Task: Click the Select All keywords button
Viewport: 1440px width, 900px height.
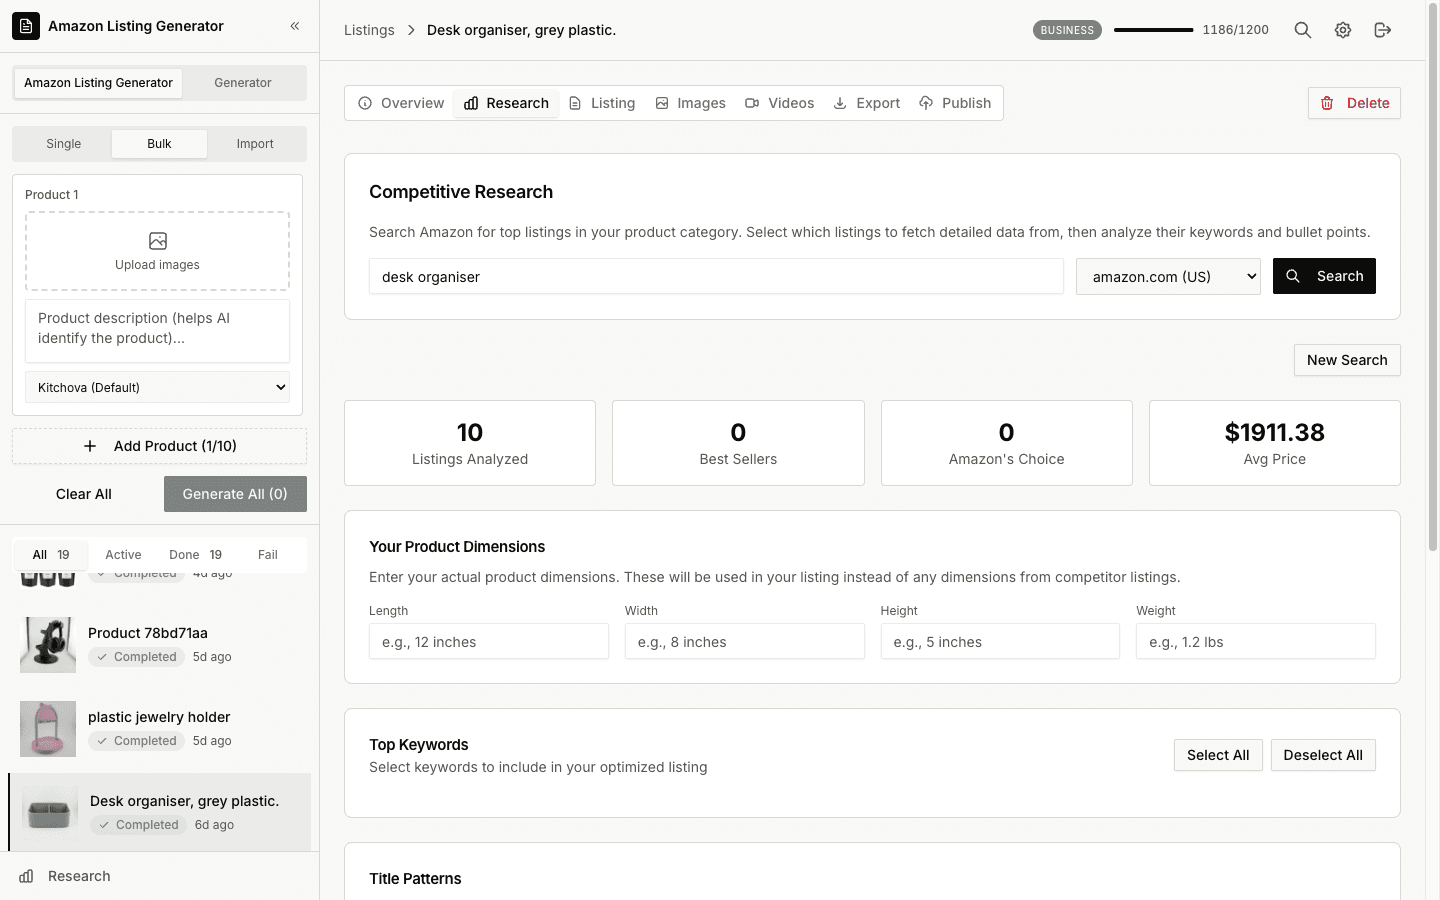Action: coord(1218,755)
